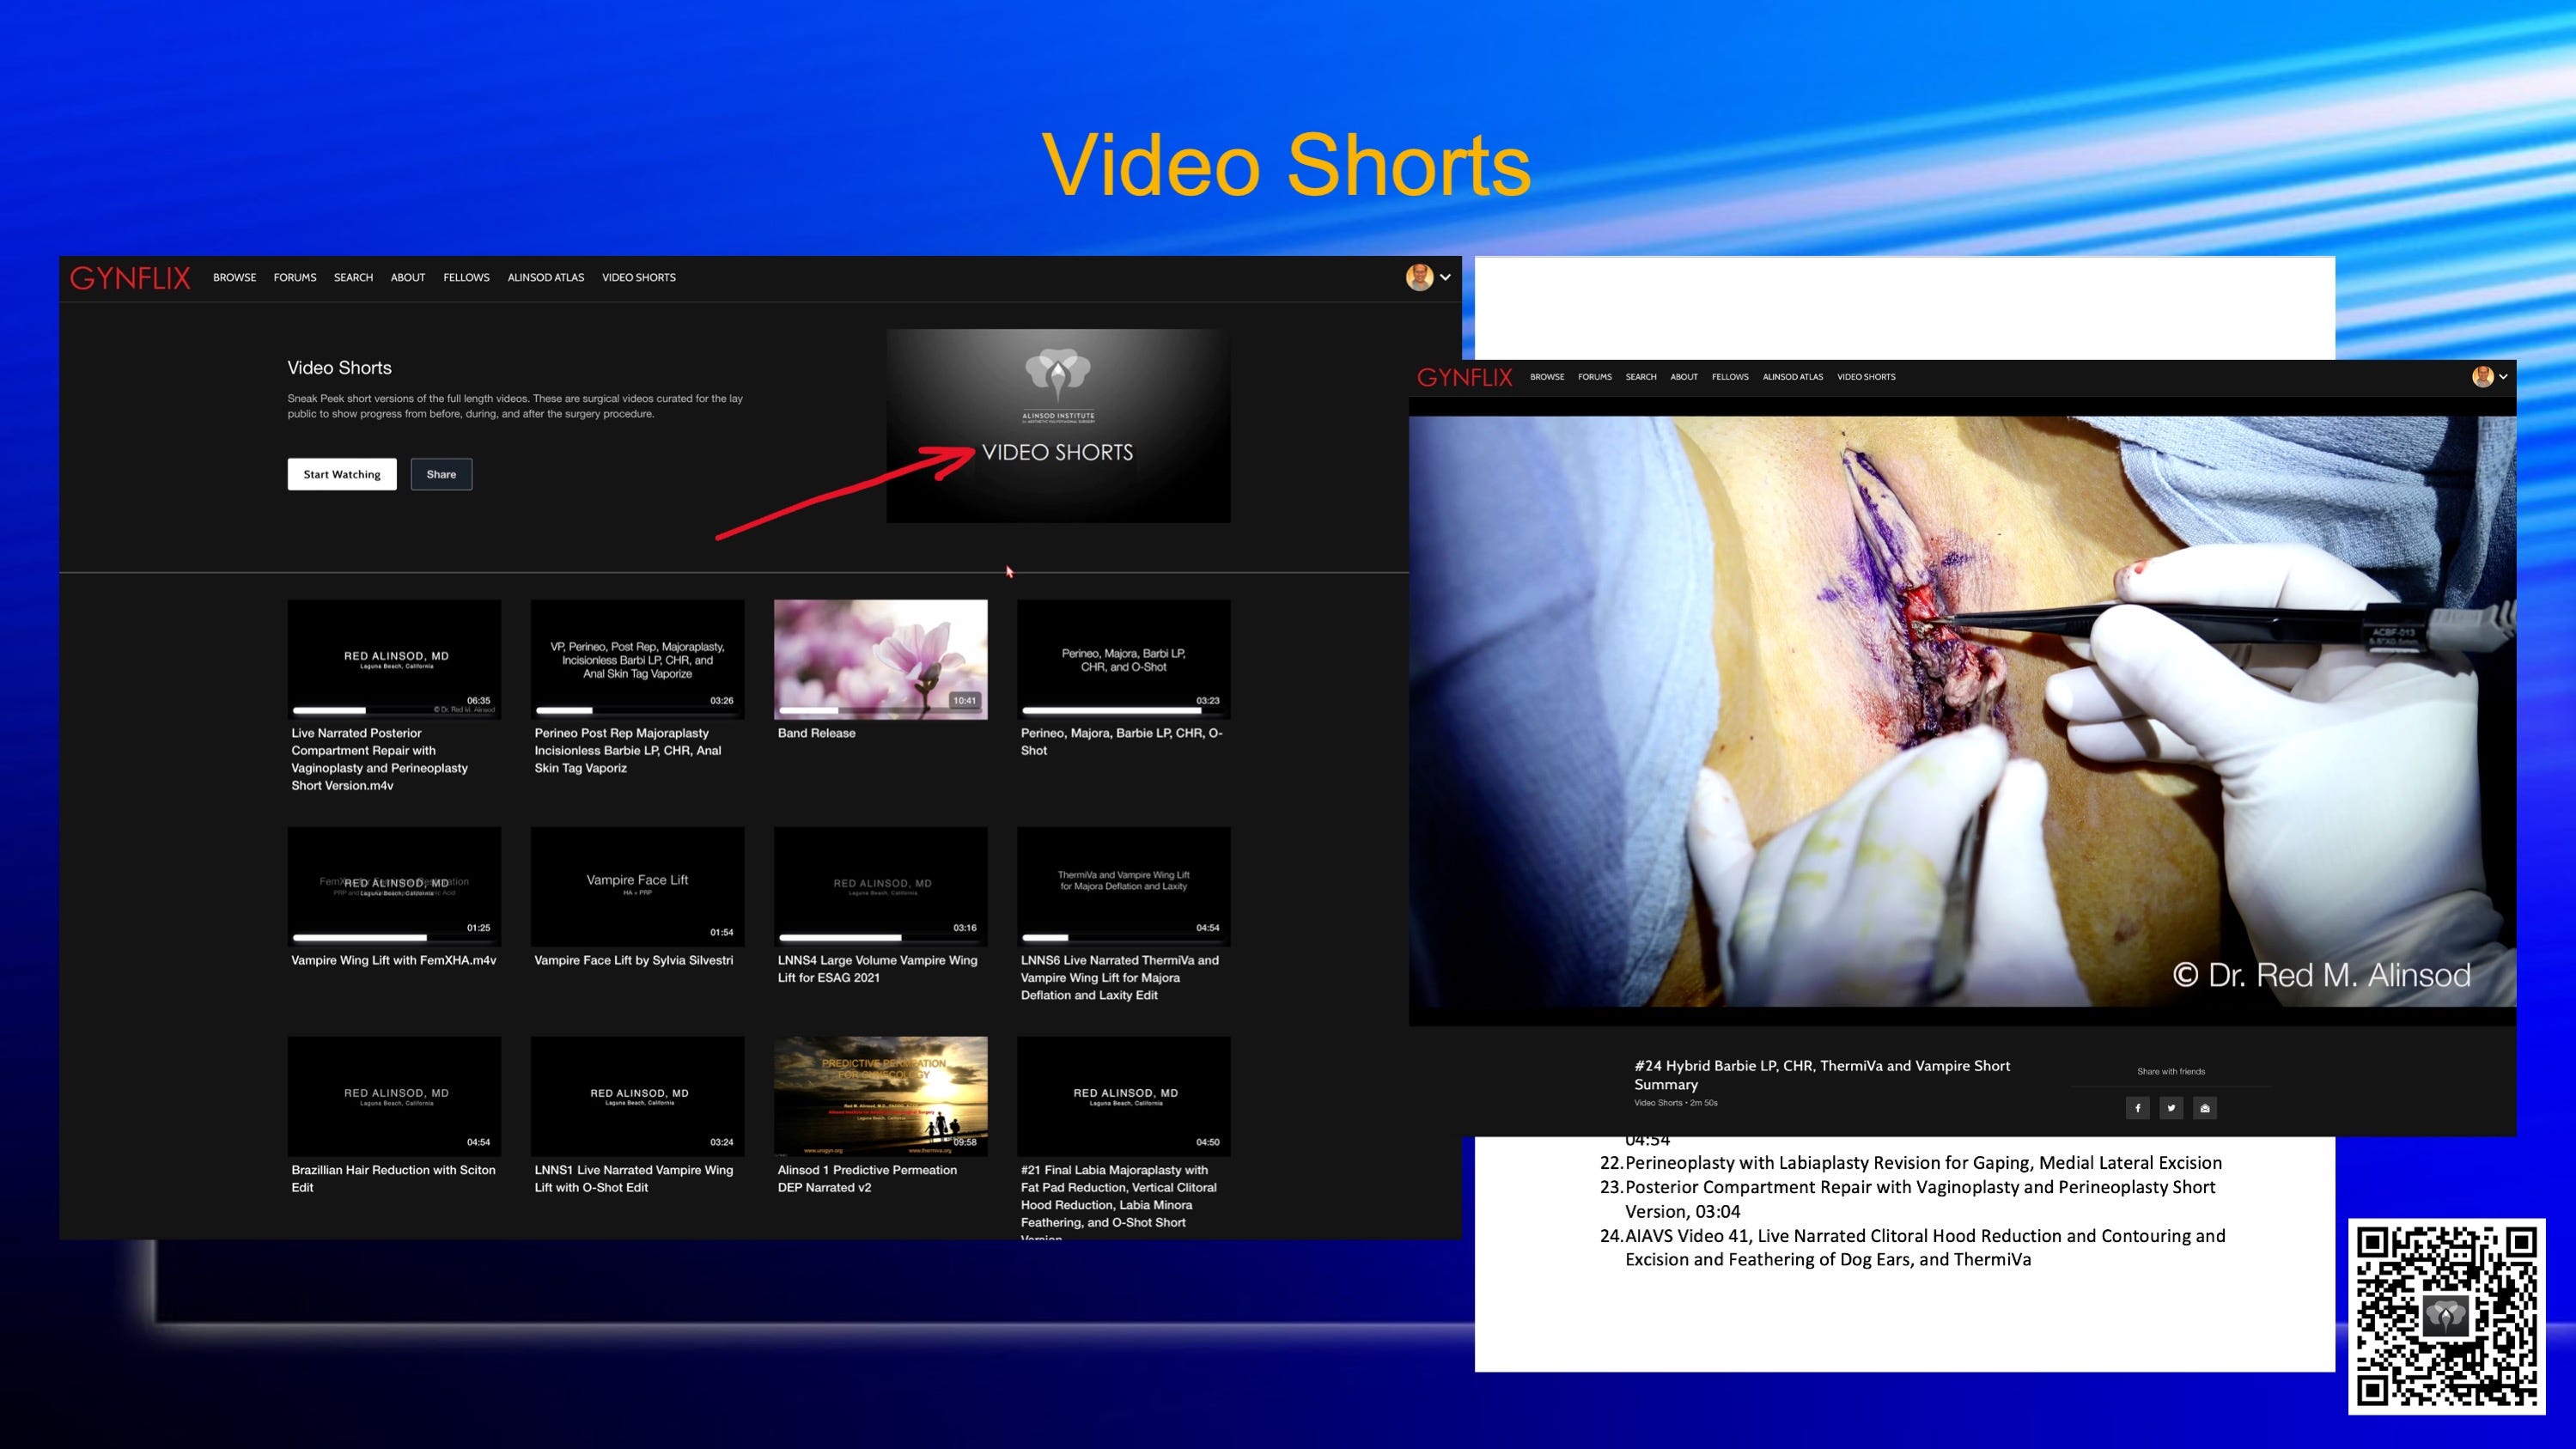Viewport: 2576px width, 1449px height.
Task: Click Vampire Face Lift by Sylvia Silvestri title
Action: coord(633,960)
